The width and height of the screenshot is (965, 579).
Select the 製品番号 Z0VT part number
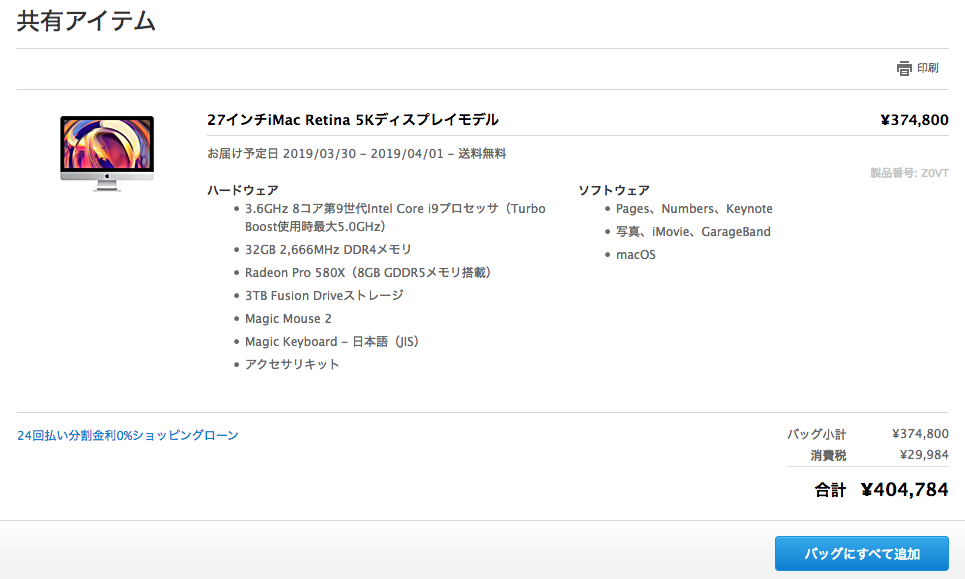point(909,173)
